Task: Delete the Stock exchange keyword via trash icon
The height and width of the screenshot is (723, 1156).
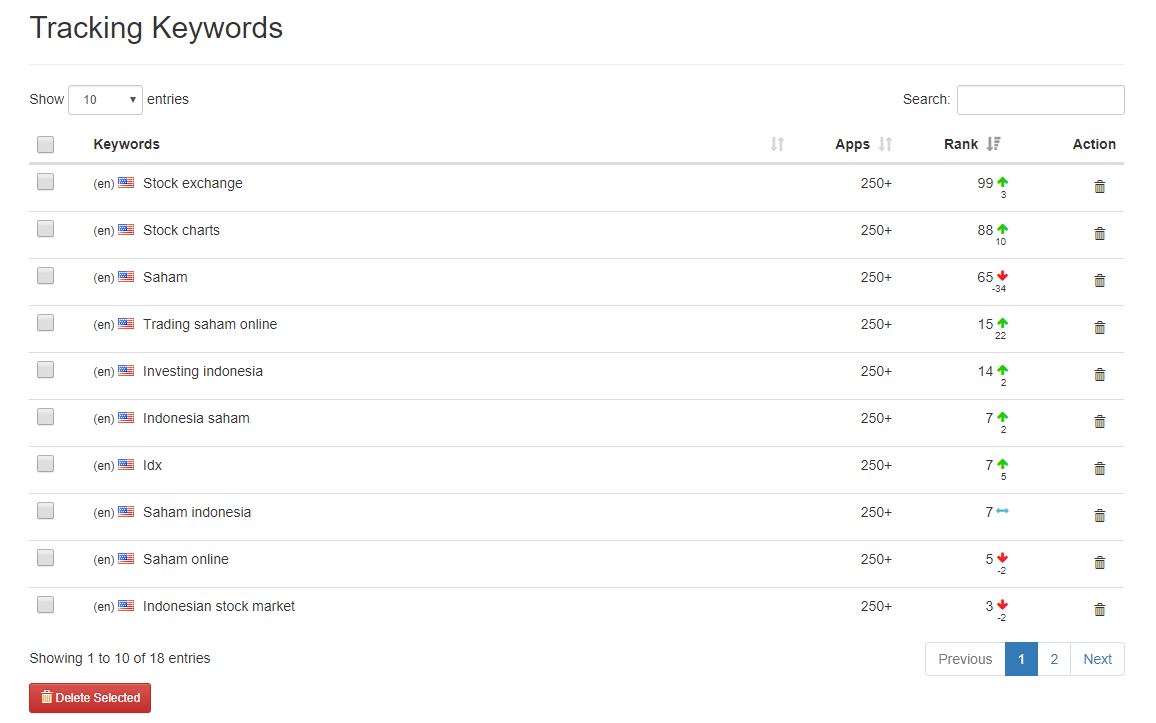Action: point(1099,186)
